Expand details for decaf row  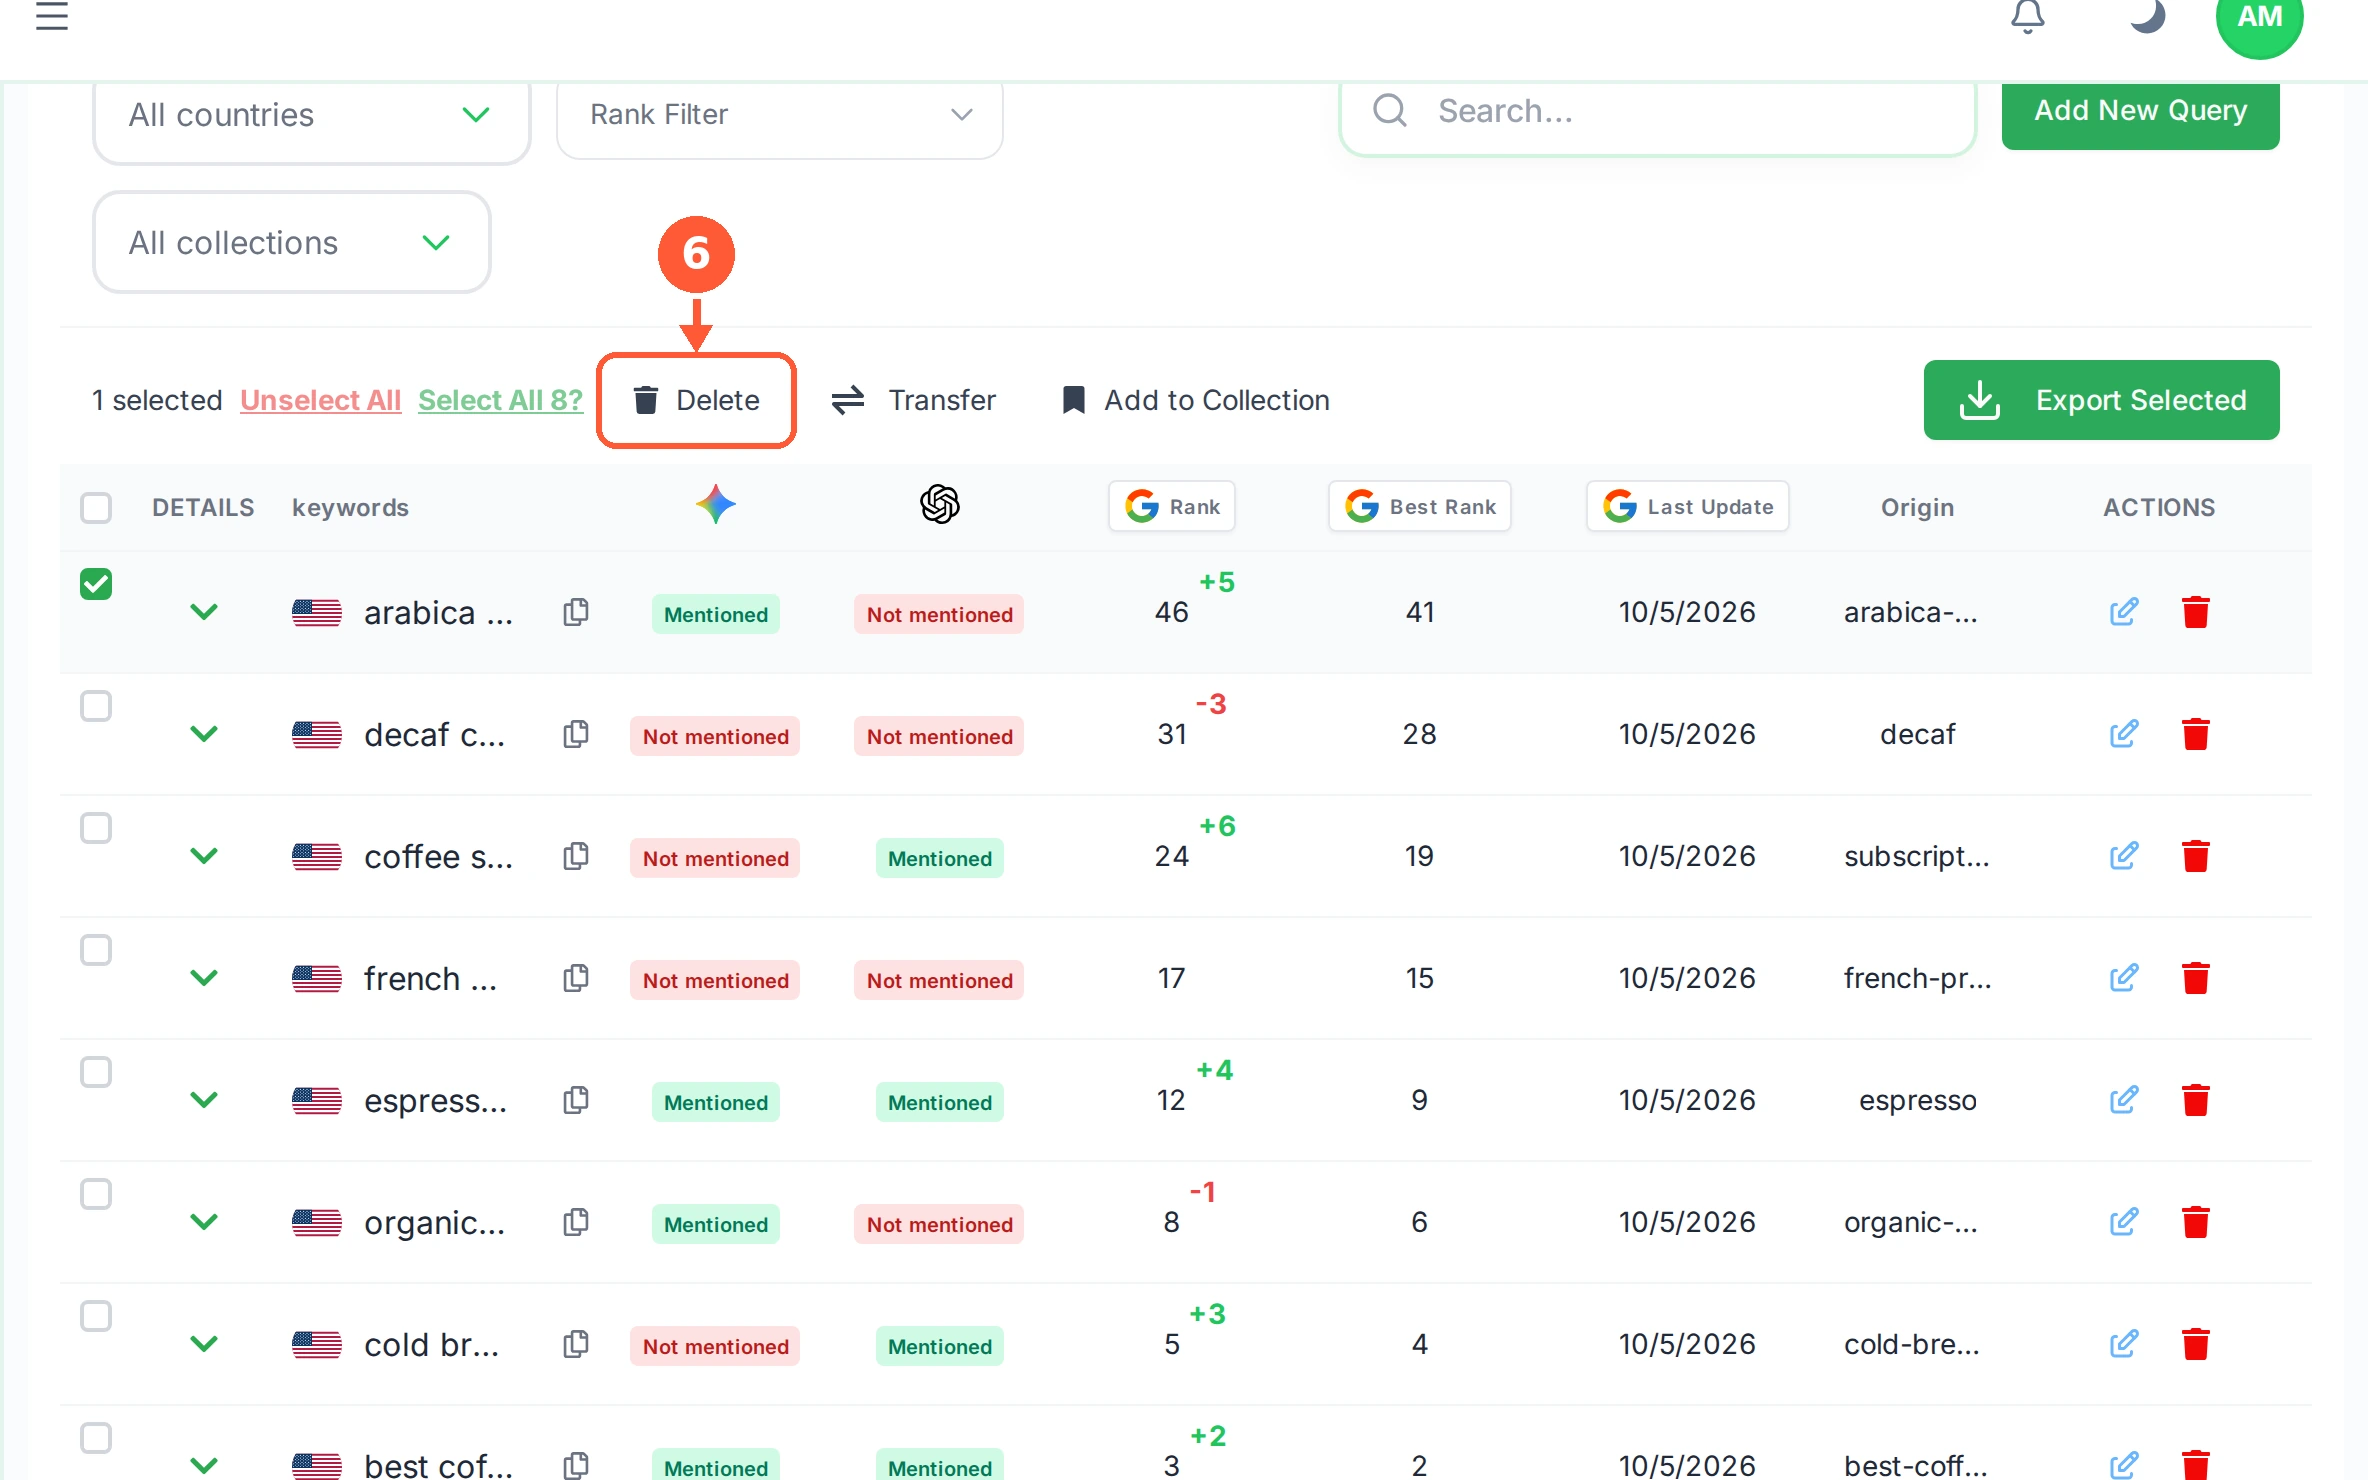click(204, 733)
